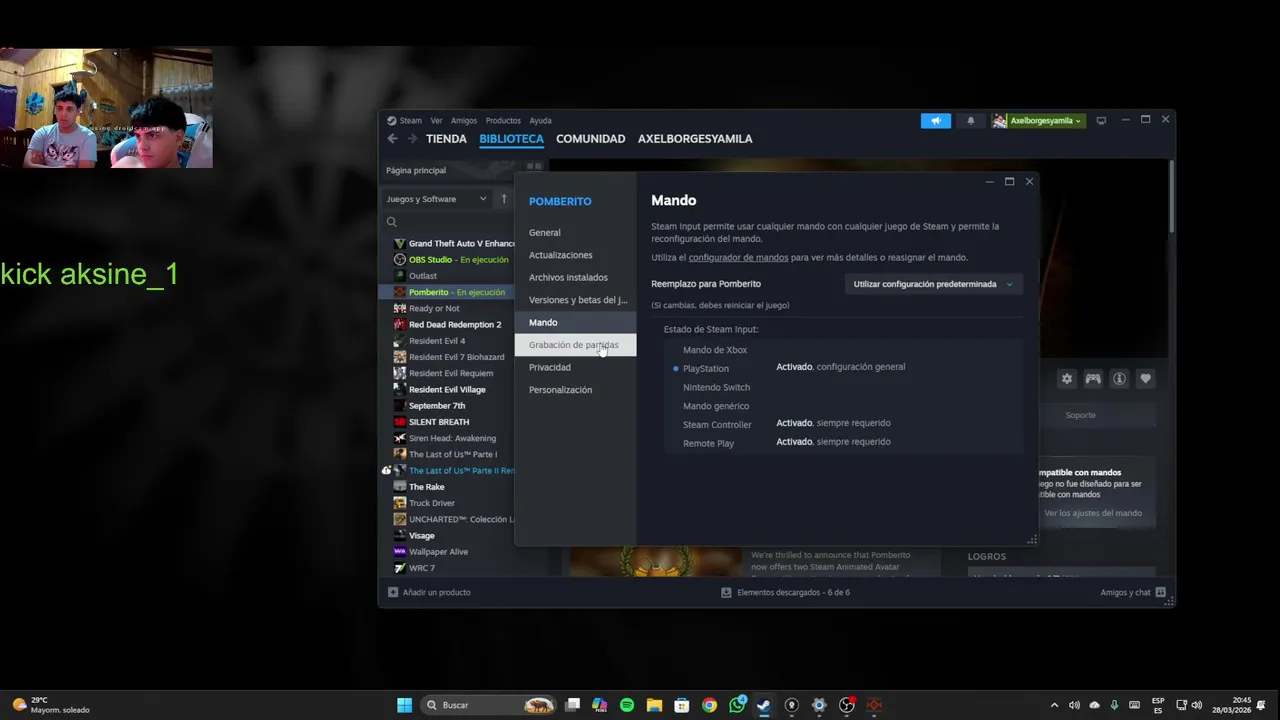Select Ready or Not in library list

(434, 308)
